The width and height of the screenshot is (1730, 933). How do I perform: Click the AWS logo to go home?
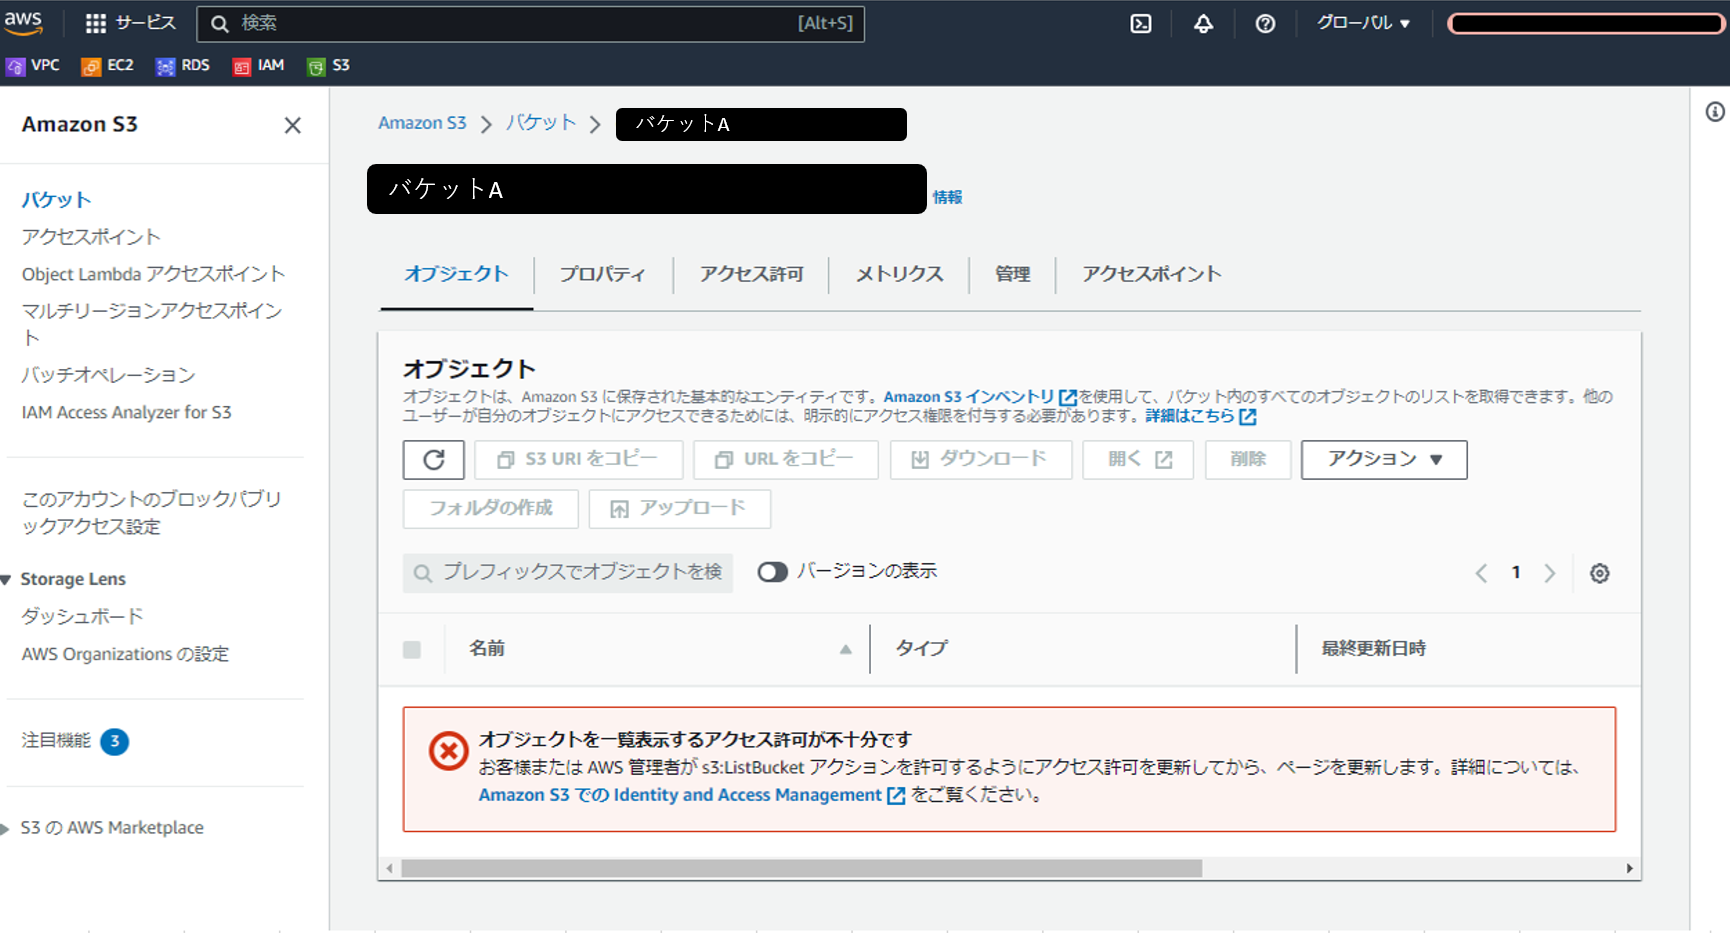click(x=23, y=23)
